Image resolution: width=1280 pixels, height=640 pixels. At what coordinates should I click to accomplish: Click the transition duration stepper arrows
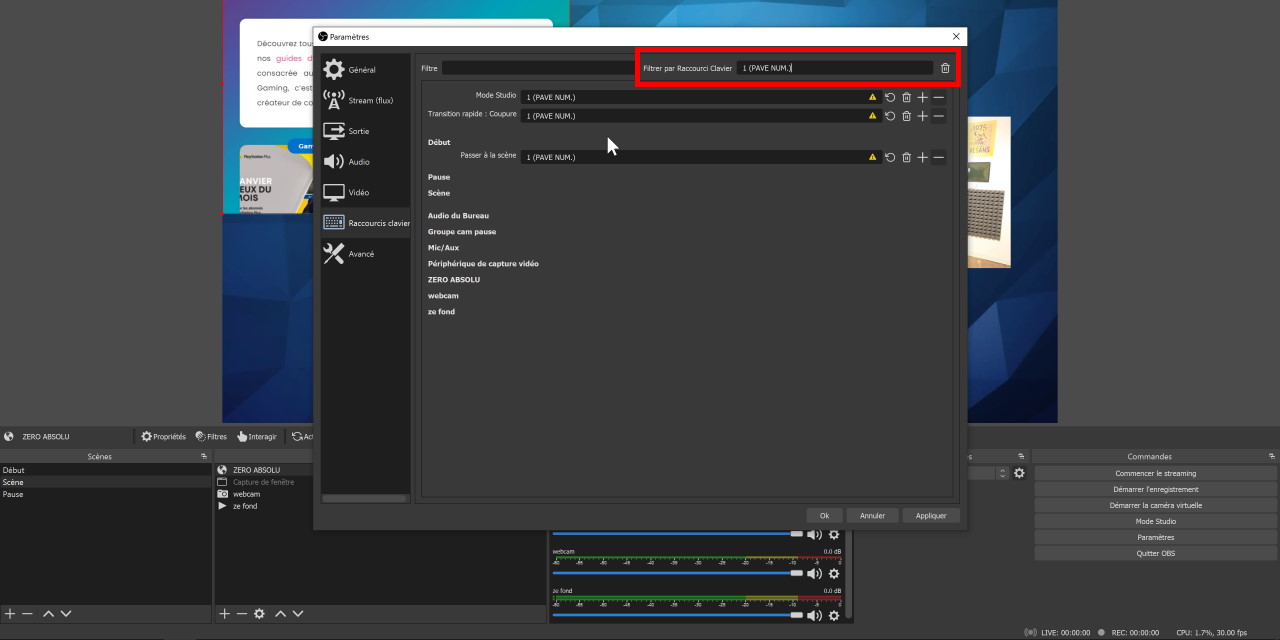click(1002, 473)
